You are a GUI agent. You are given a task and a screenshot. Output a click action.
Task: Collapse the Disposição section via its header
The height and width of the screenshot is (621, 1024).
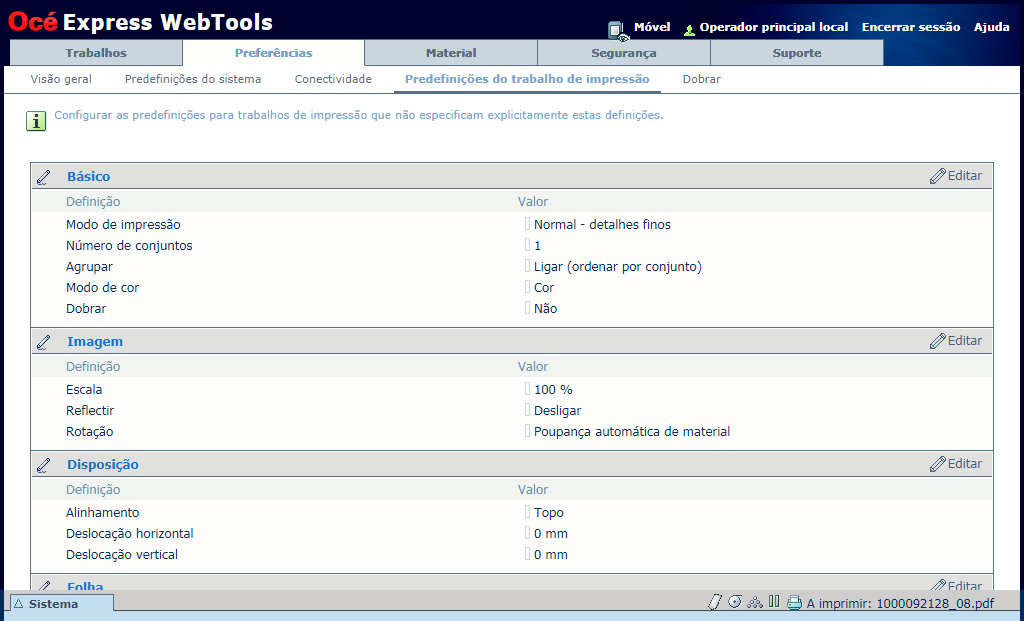102,464
